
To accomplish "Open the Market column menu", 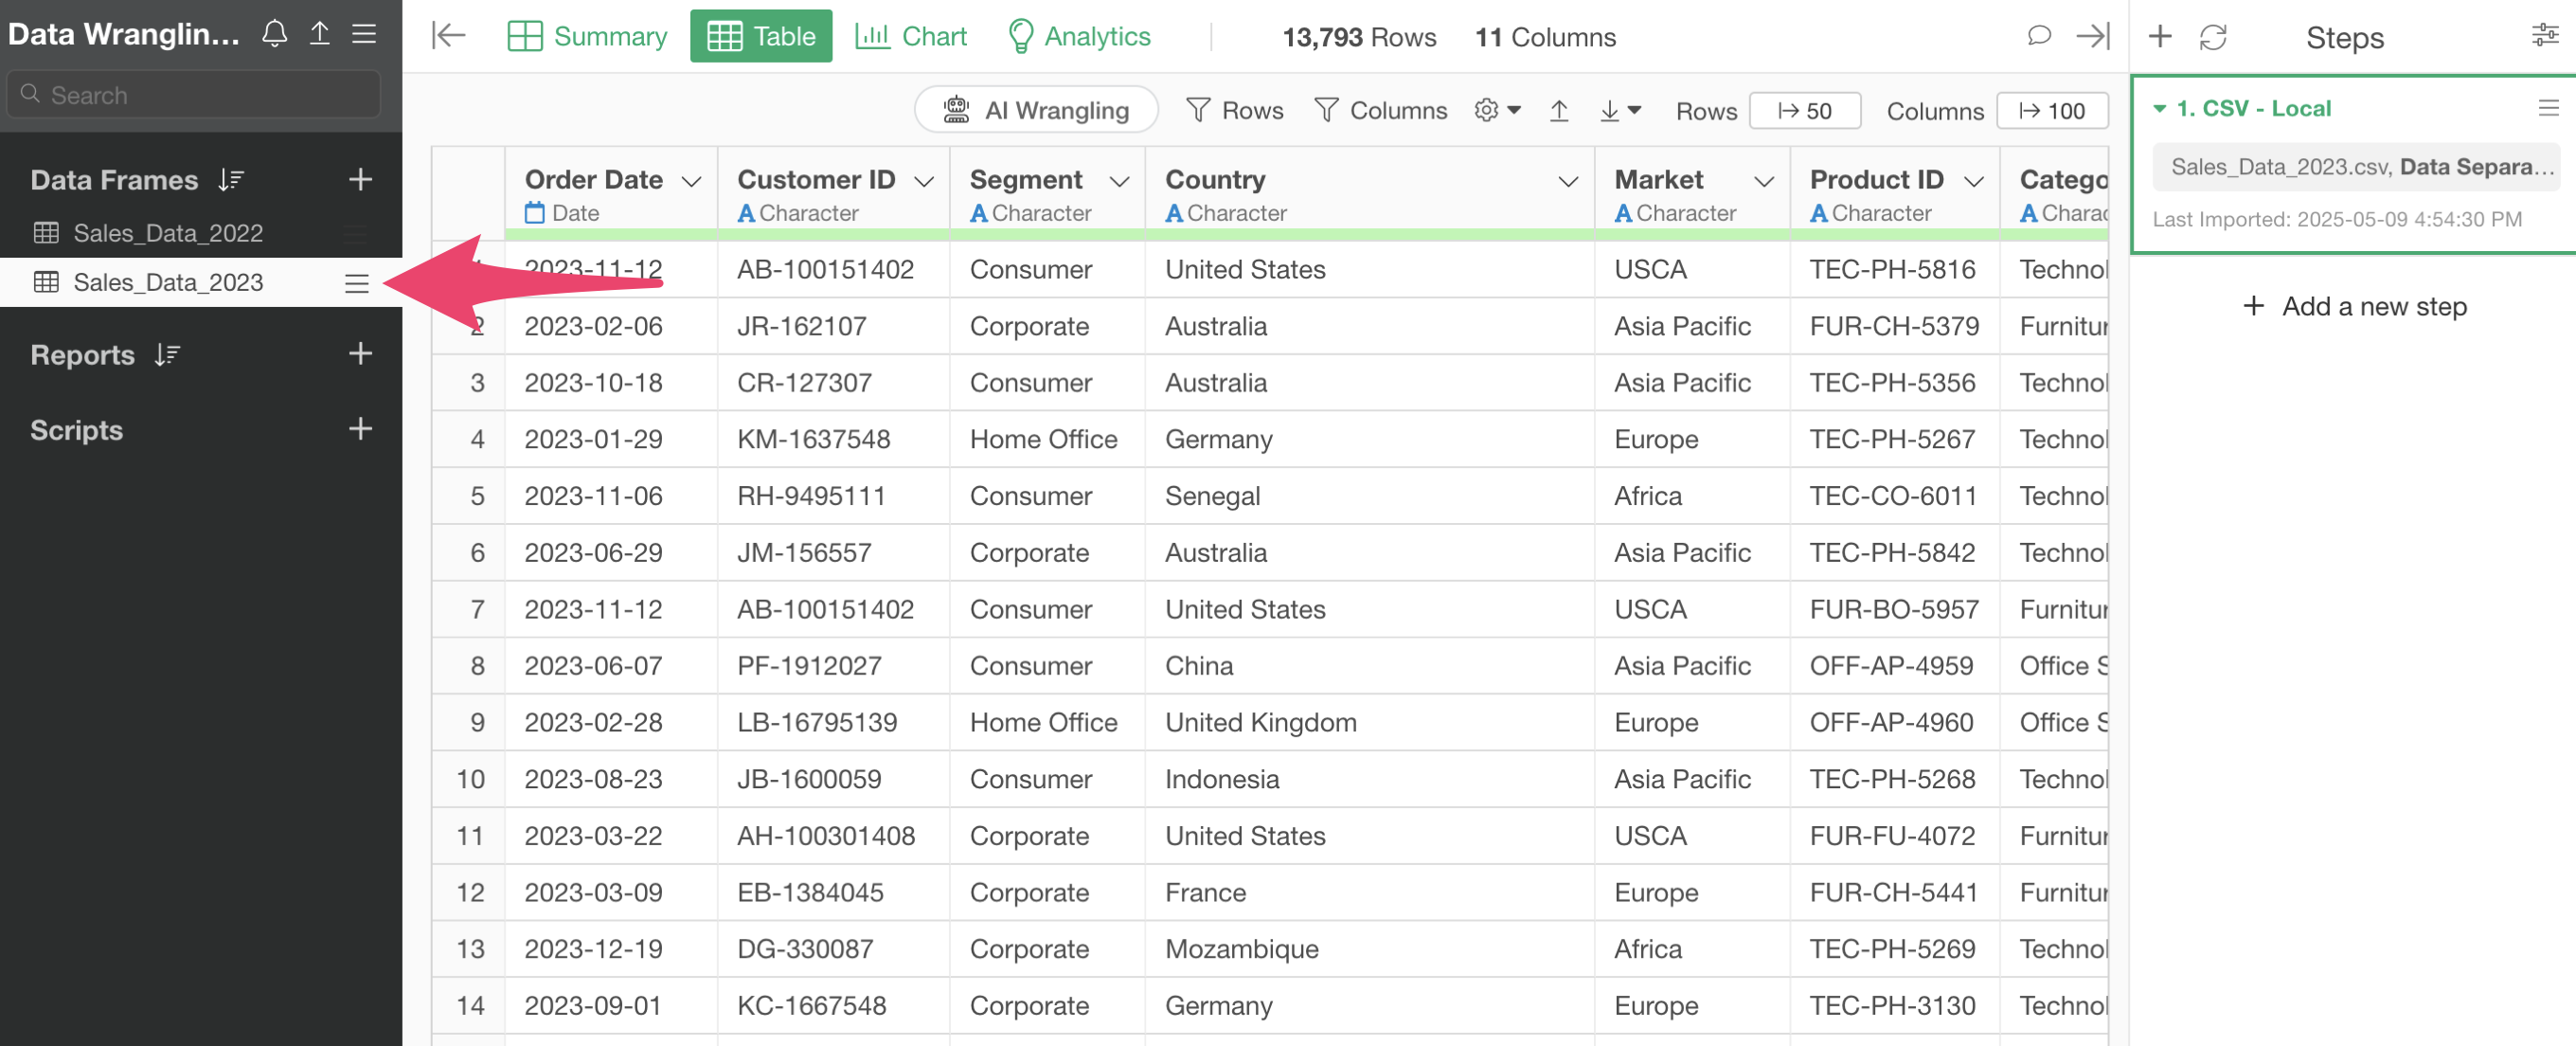I will click(1764, 181).
